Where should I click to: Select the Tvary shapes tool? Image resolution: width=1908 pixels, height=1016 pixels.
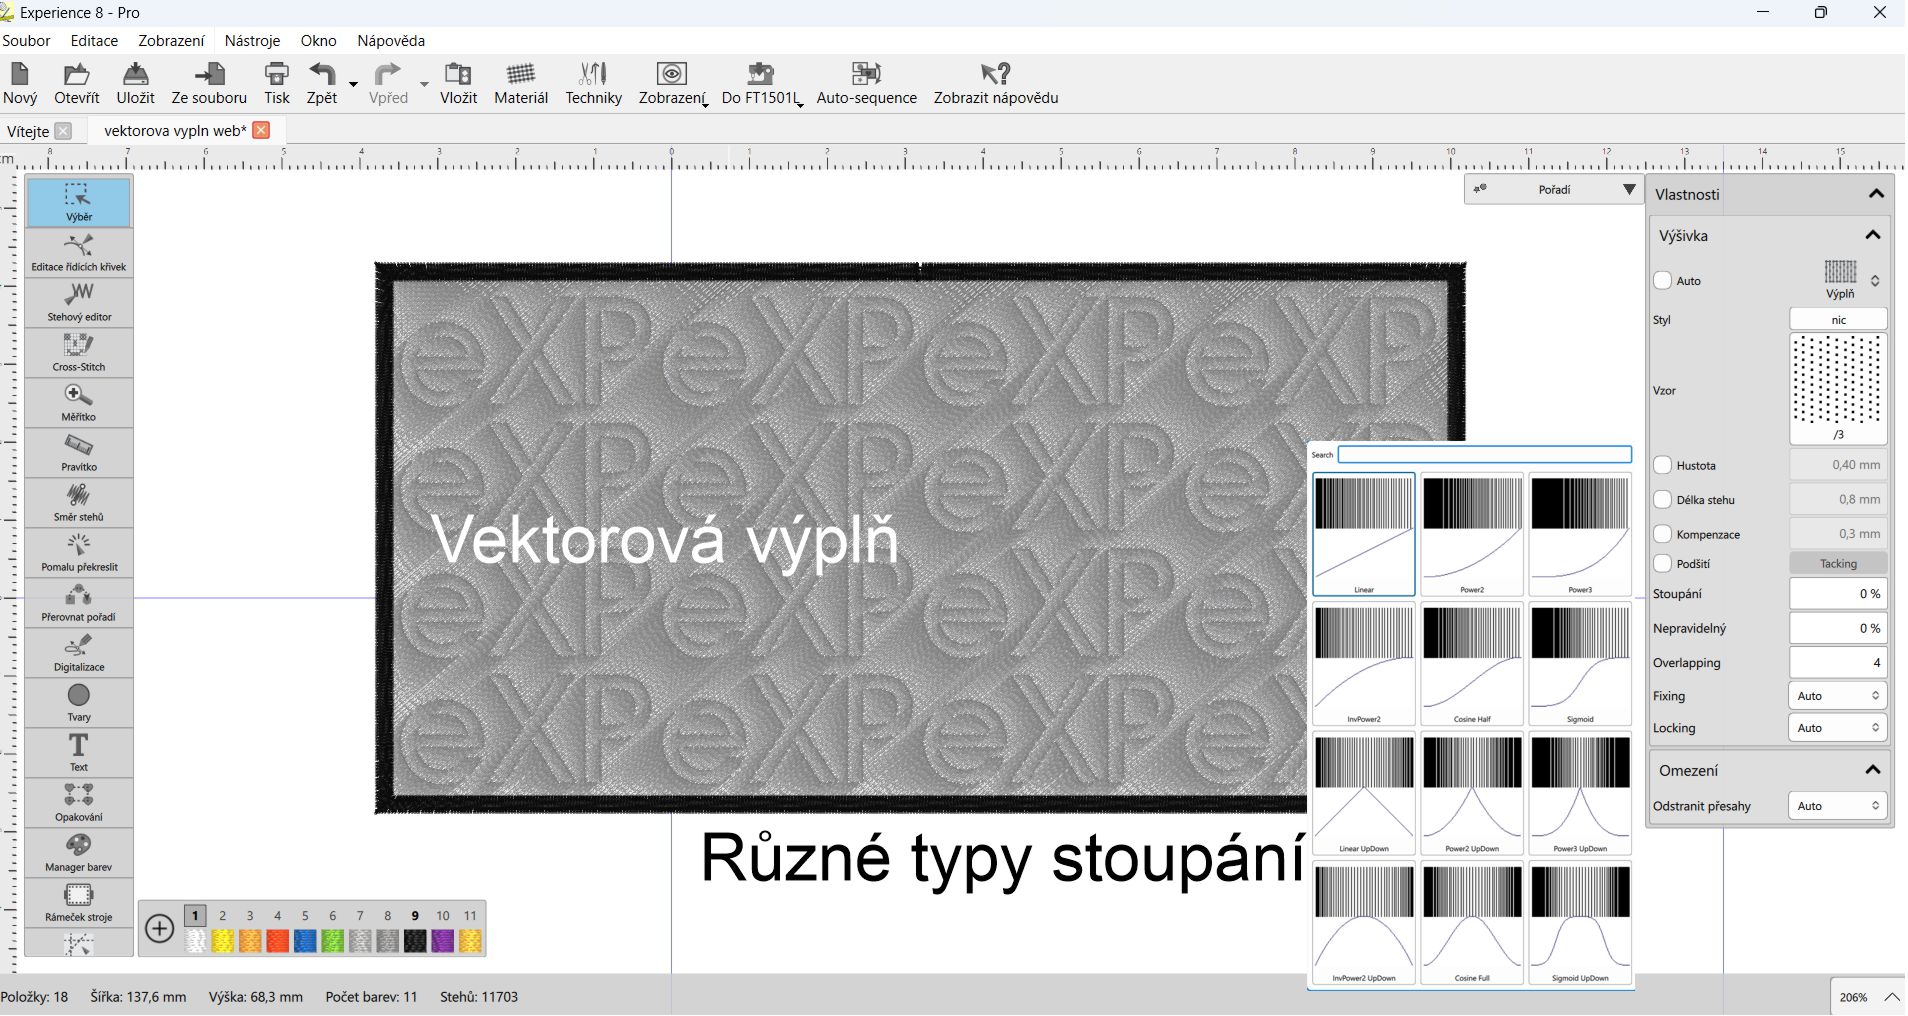pyautogui.click(x=79, y=703)
